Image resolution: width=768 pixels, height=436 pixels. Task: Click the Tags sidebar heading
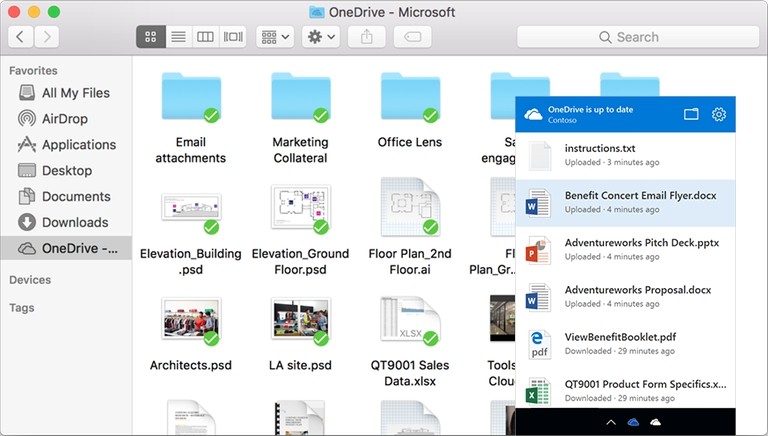point(22,308)
